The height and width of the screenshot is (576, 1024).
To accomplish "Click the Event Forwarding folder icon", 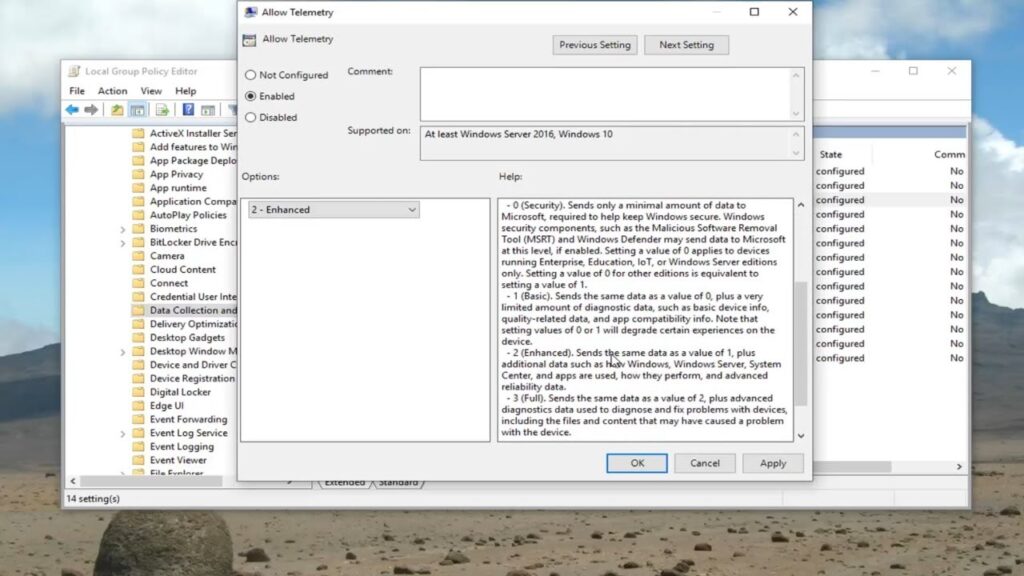I will click(138, 419).
